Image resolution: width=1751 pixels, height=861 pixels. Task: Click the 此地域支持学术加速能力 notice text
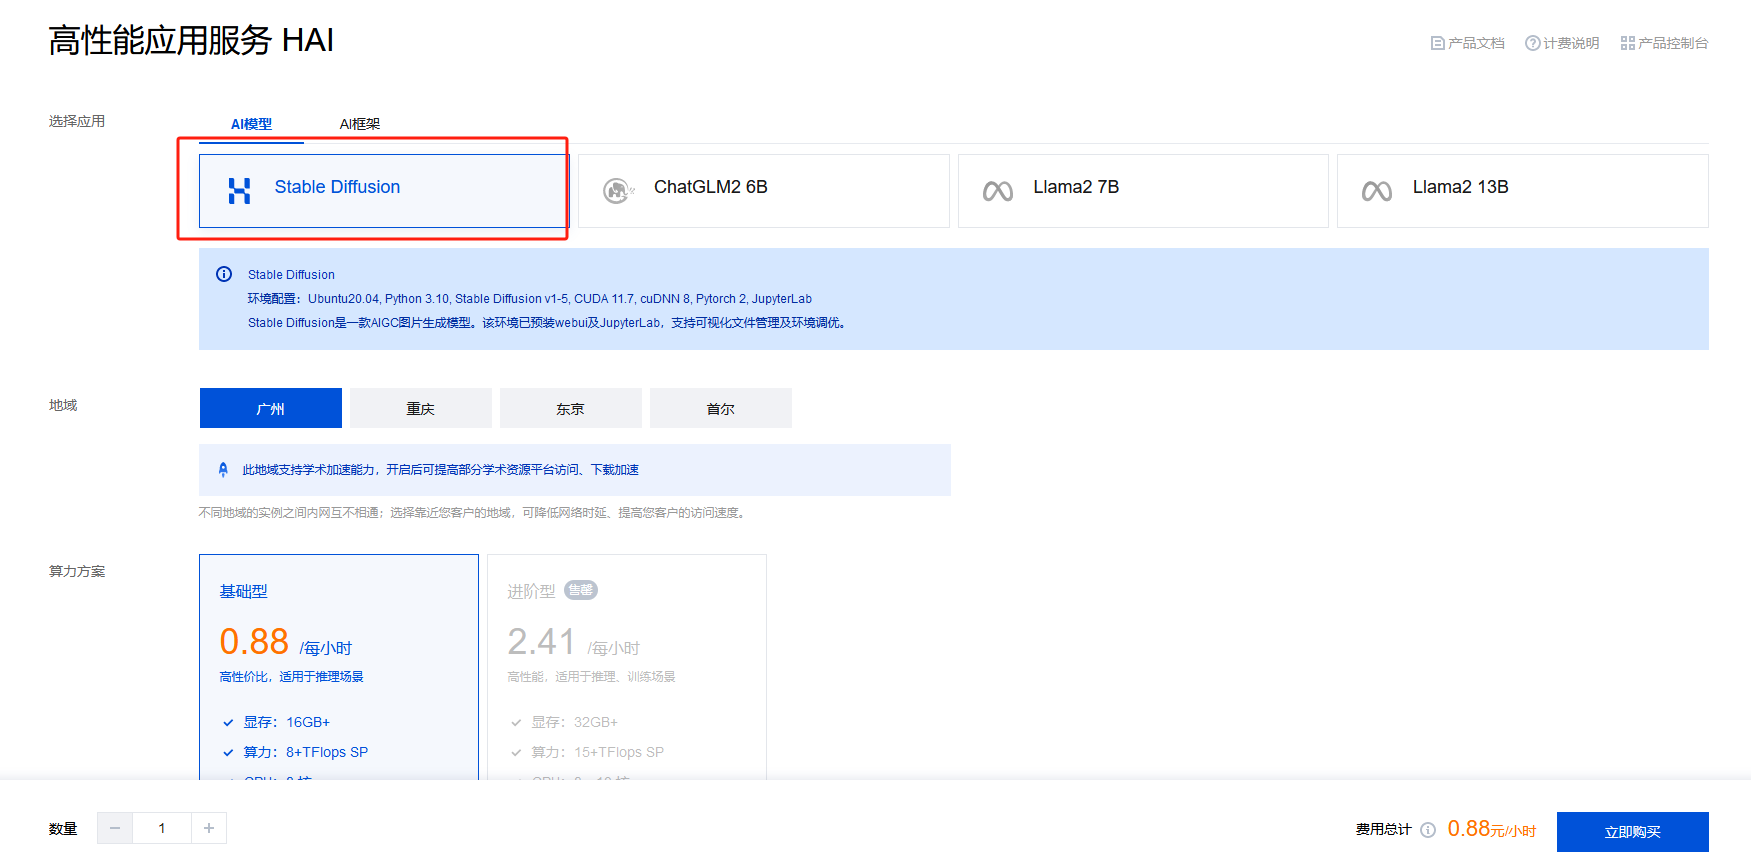tap(440, 469)
